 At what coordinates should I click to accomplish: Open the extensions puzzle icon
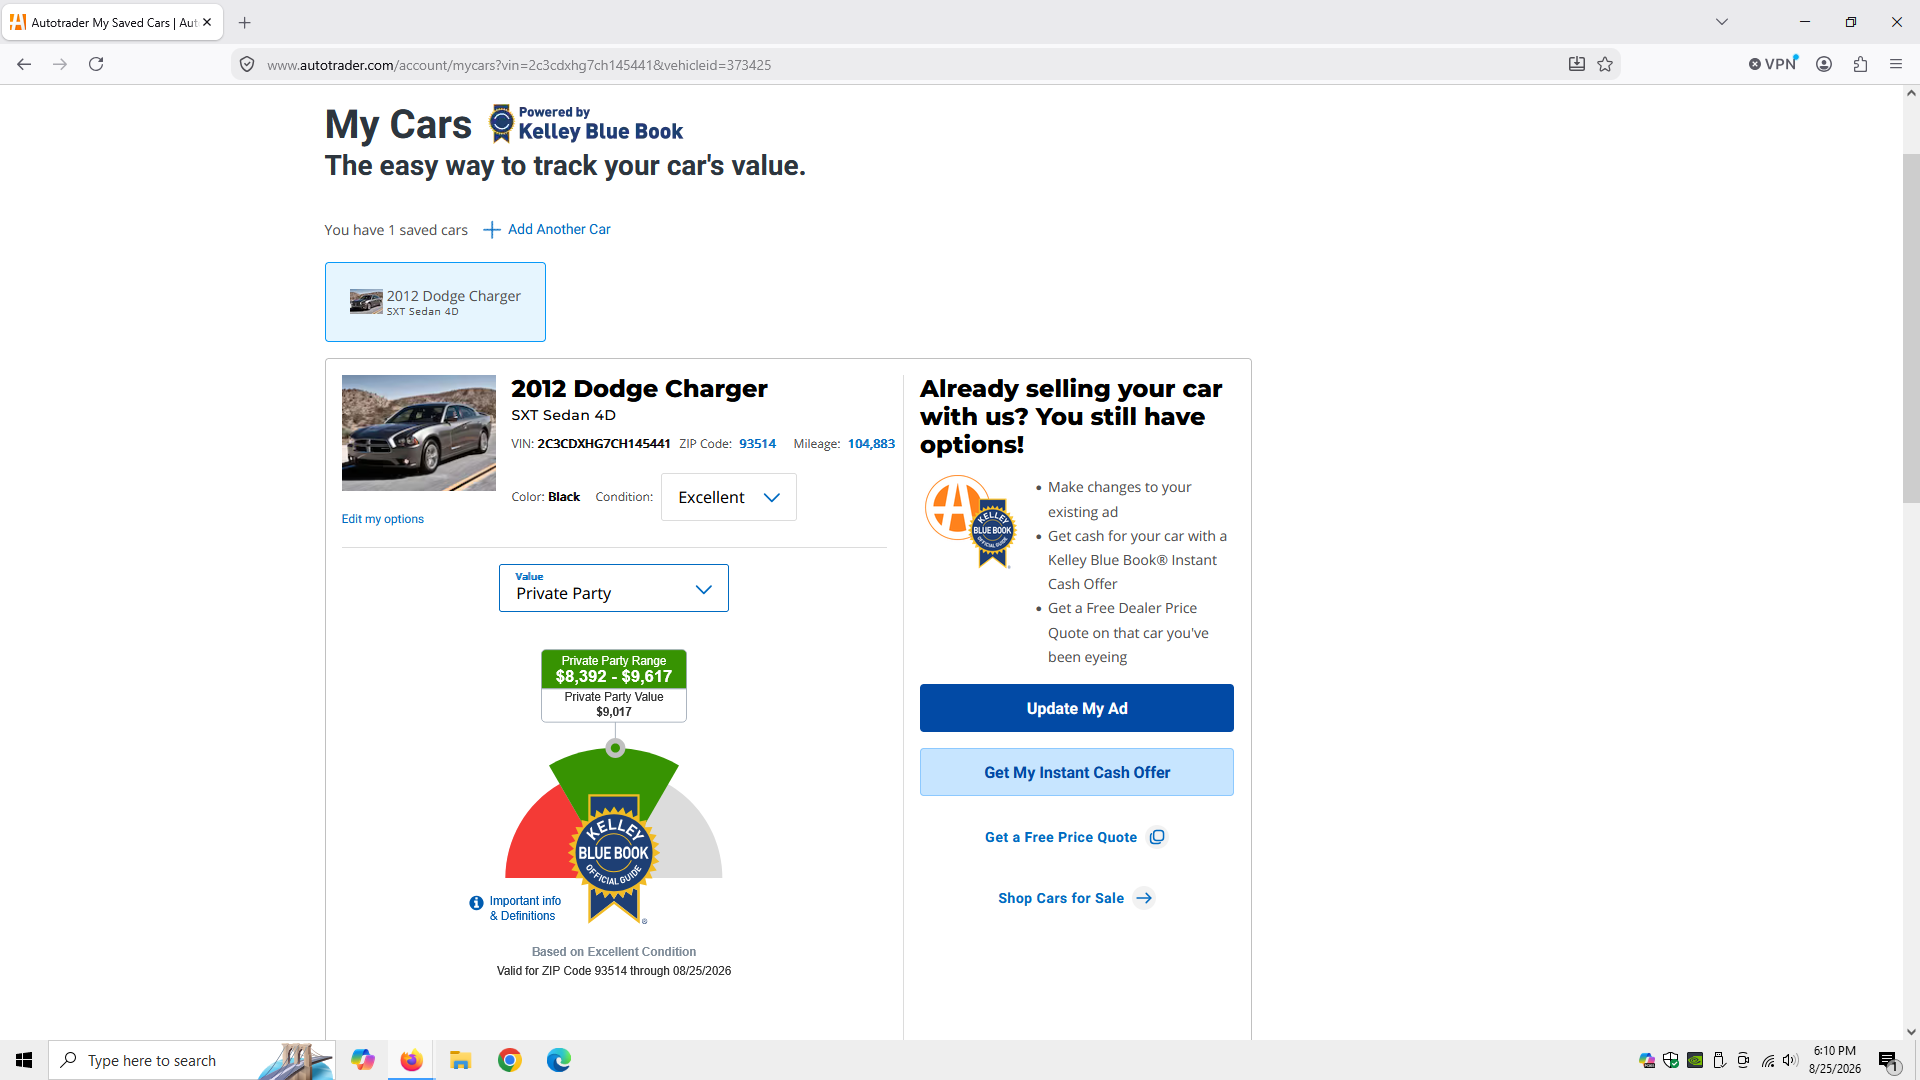1860,64
